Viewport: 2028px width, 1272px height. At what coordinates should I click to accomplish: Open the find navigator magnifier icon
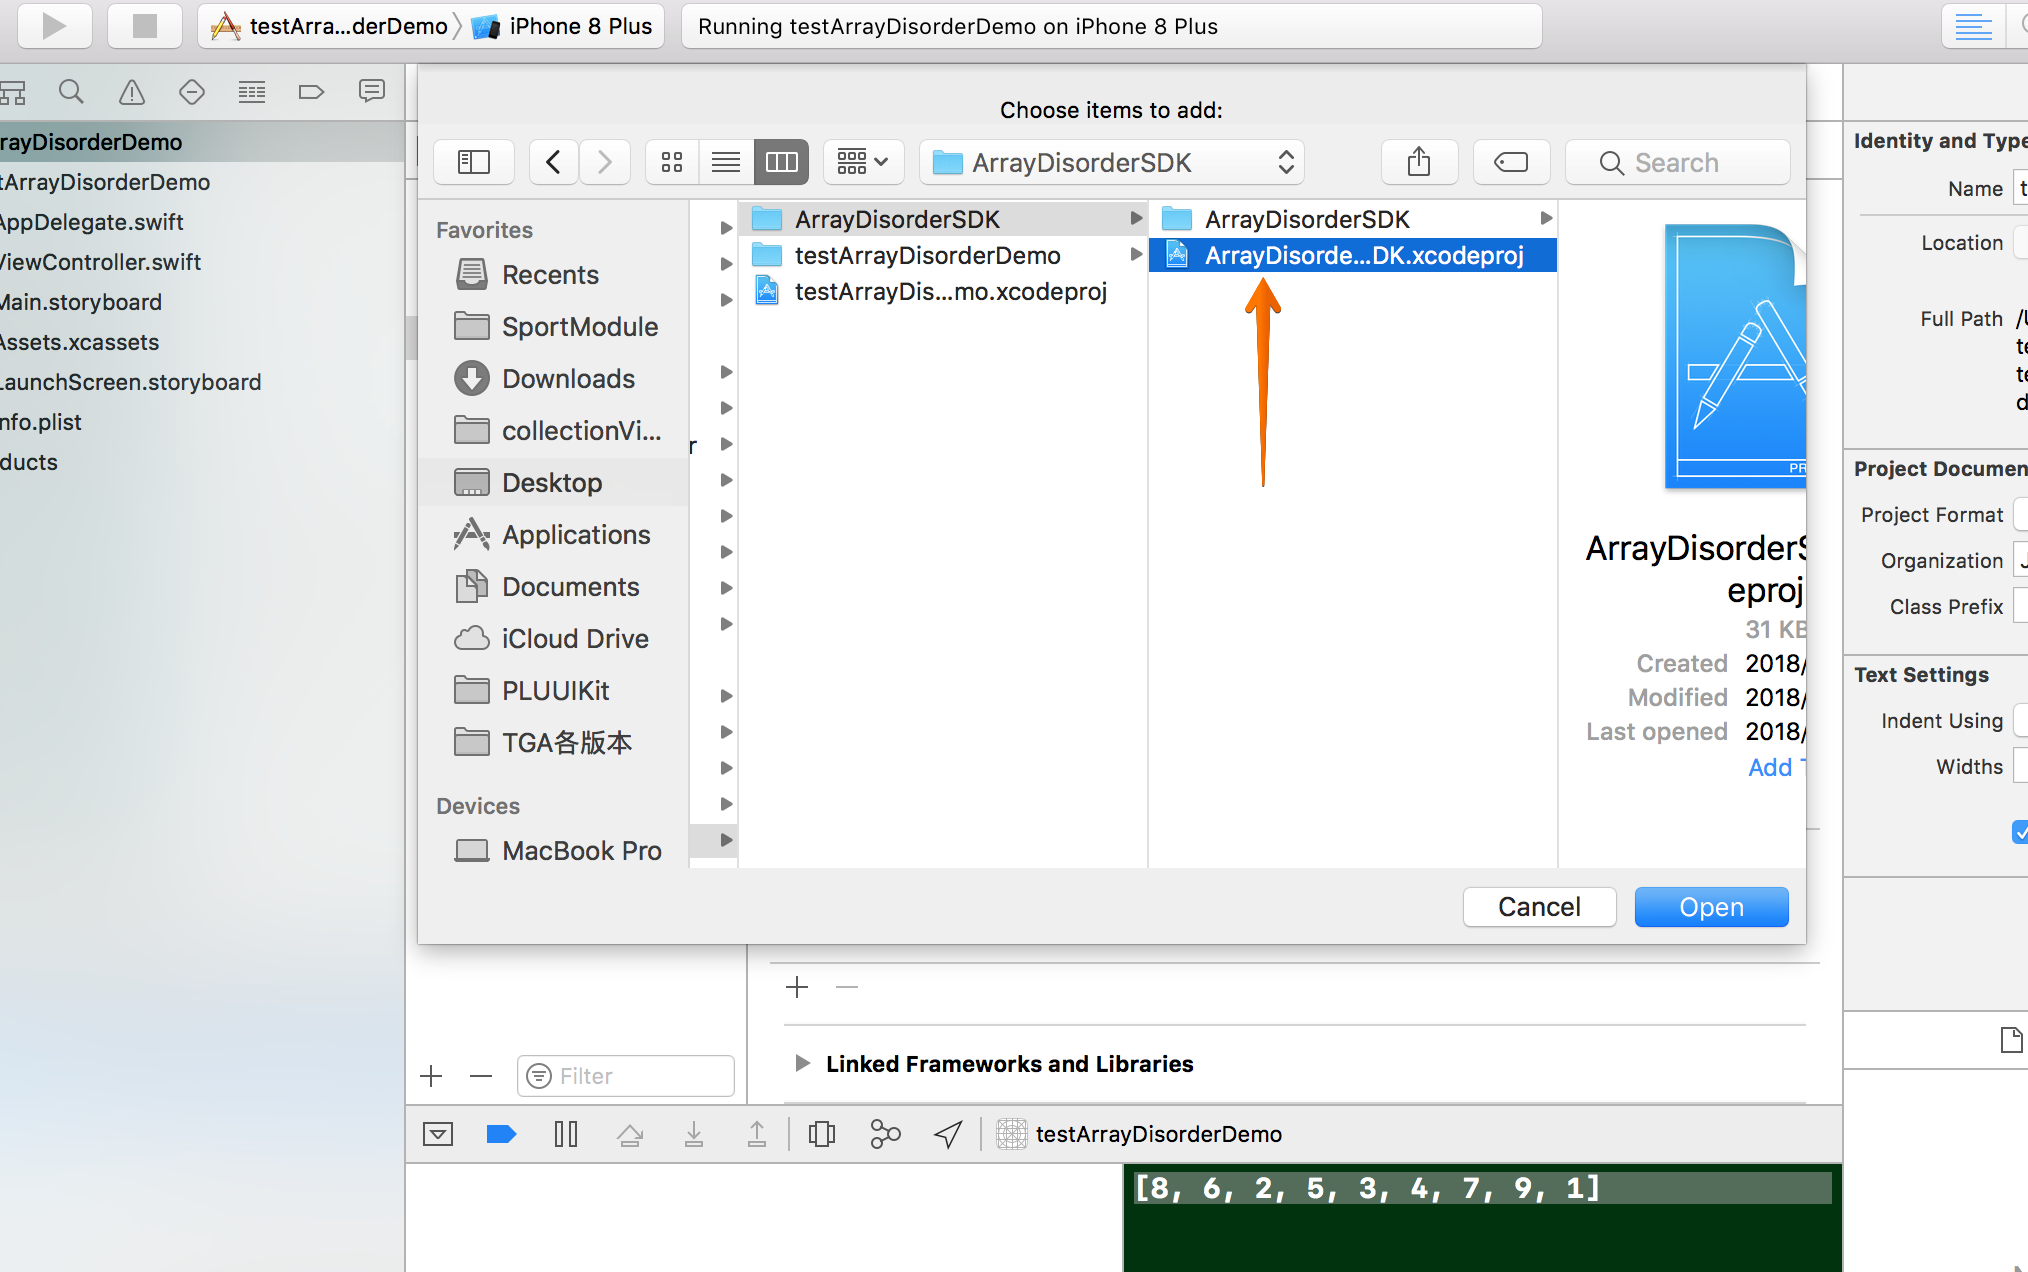click(71, 92)
